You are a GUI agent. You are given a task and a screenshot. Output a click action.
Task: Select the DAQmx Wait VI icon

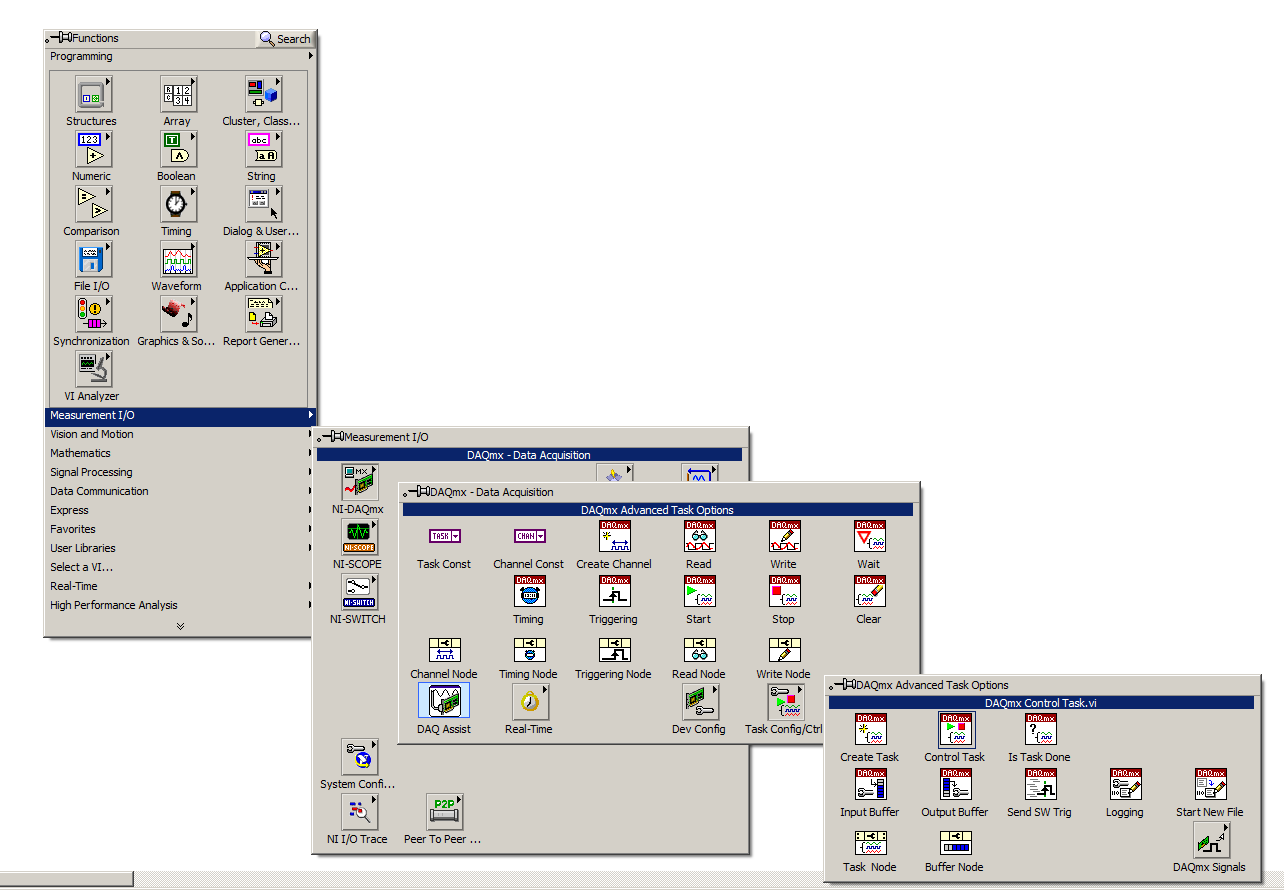pos(869,537)
